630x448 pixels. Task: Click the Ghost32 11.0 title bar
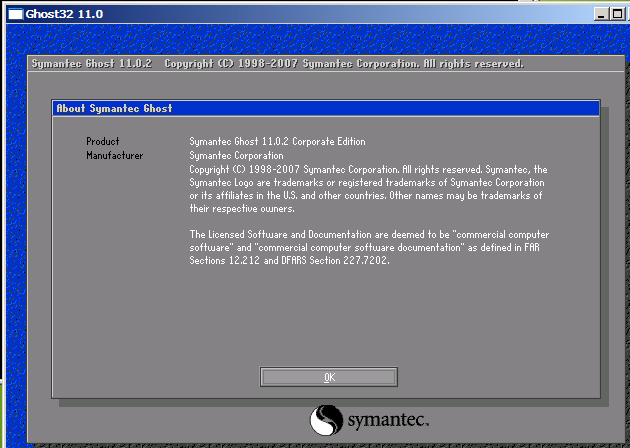click(x=300, y=14)
